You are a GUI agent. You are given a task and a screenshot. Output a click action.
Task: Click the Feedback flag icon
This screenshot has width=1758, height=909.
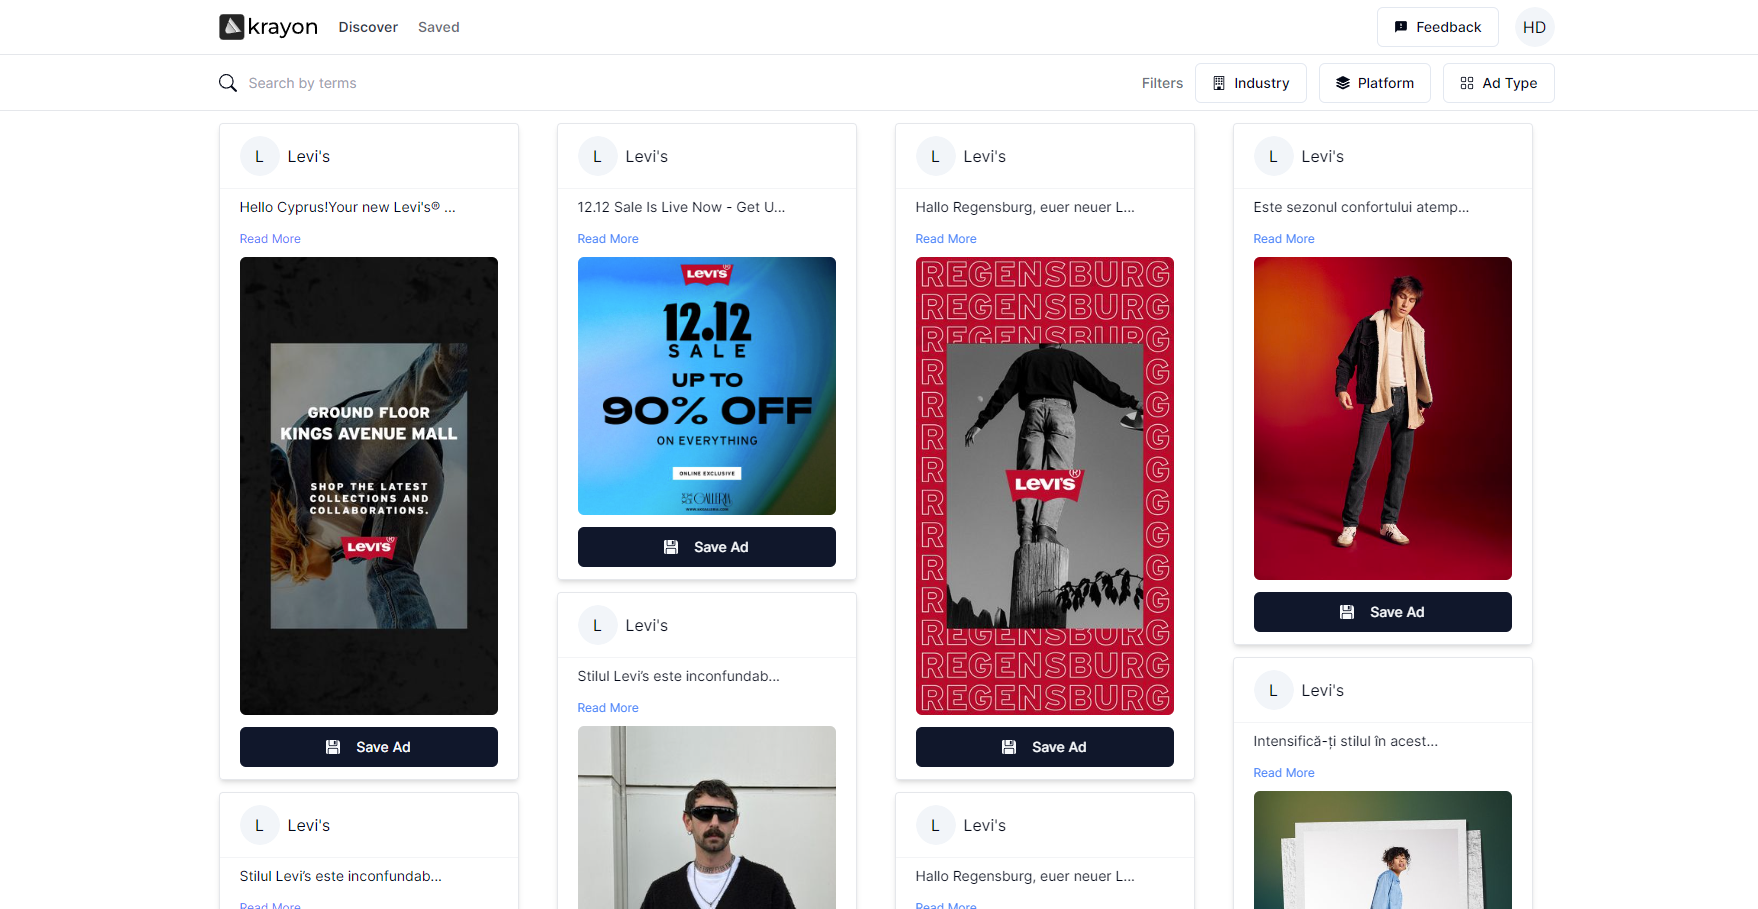click(x=1401, y=27)
